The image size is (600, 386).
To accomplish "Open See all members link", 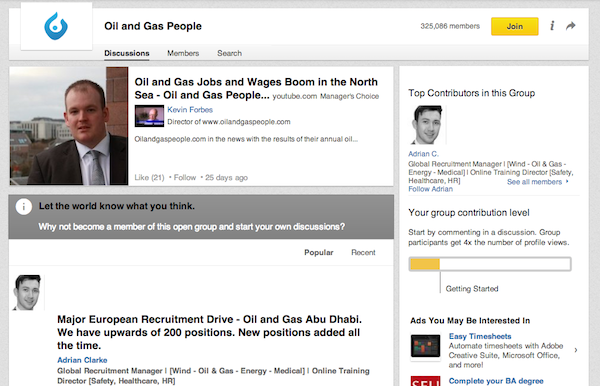I will 534,182.
